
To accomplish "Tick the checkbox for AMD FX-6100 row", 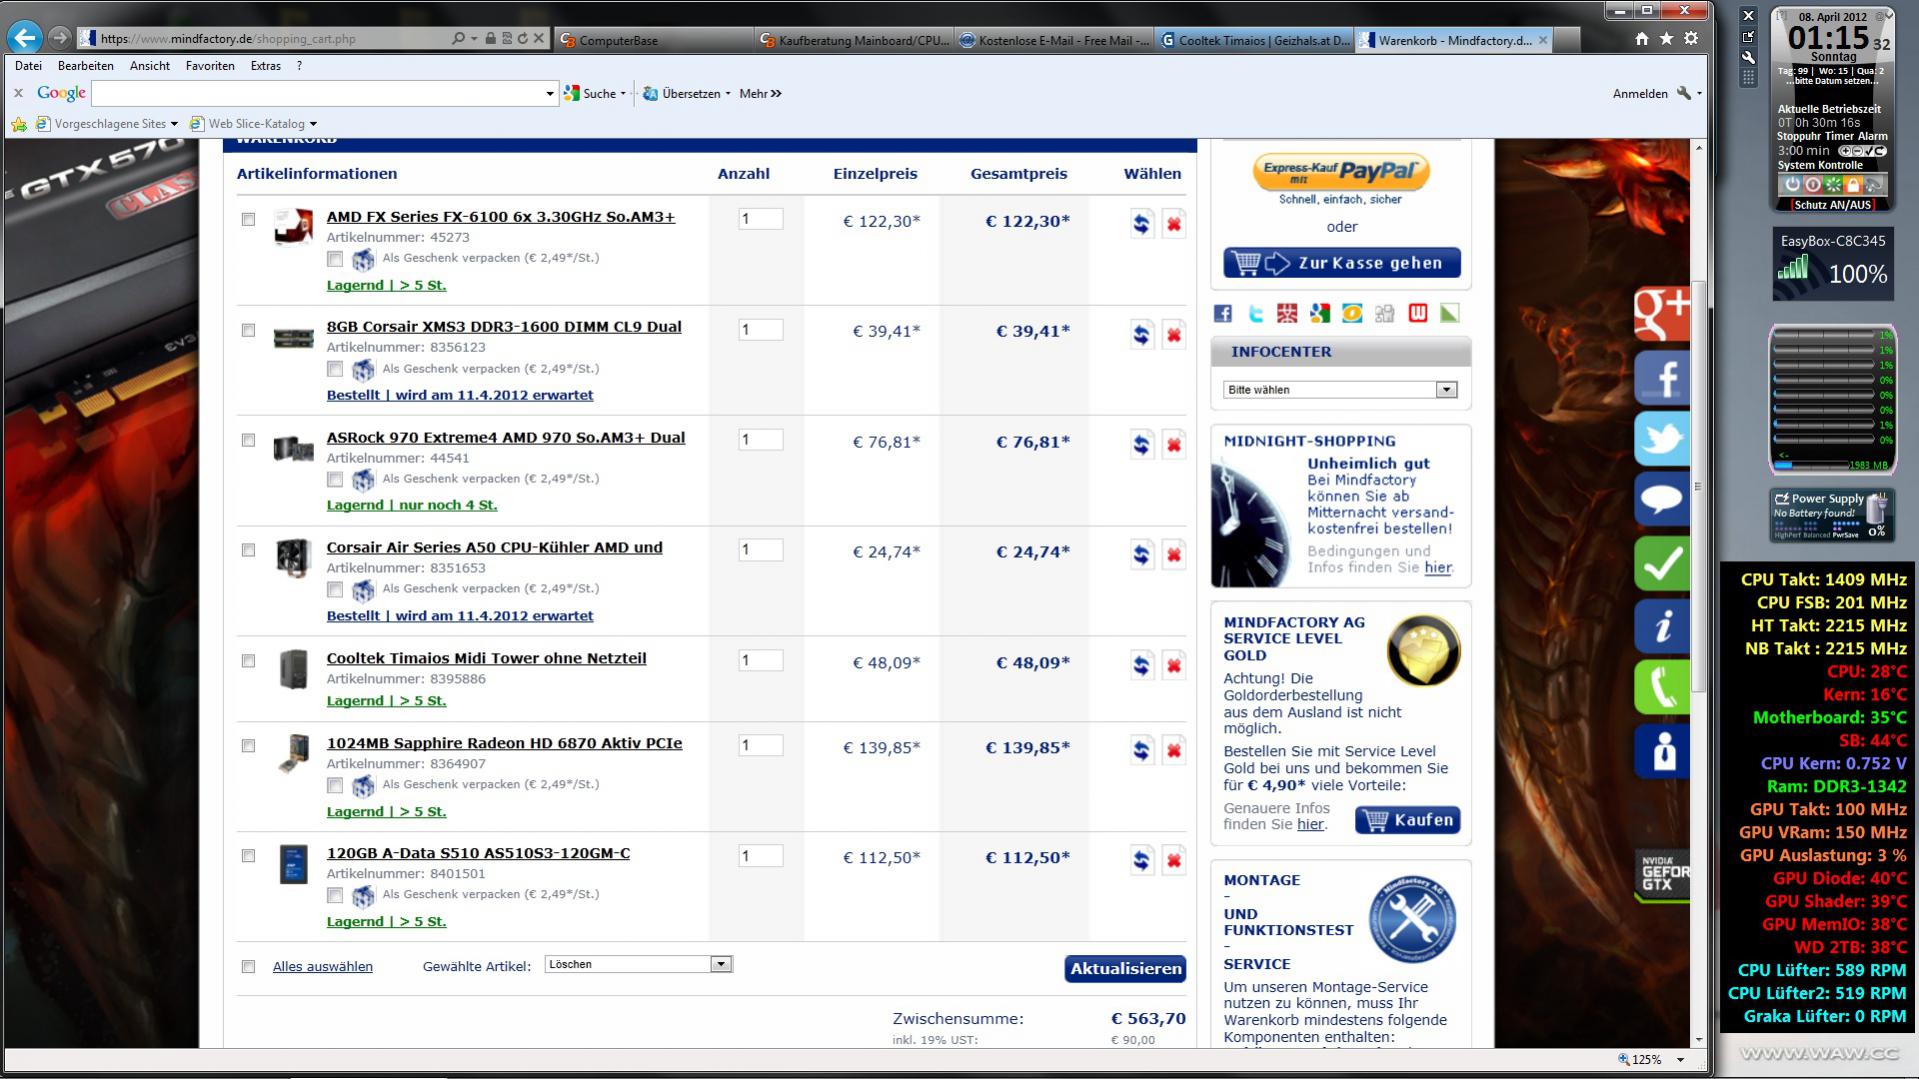I will tap(248, 219).
